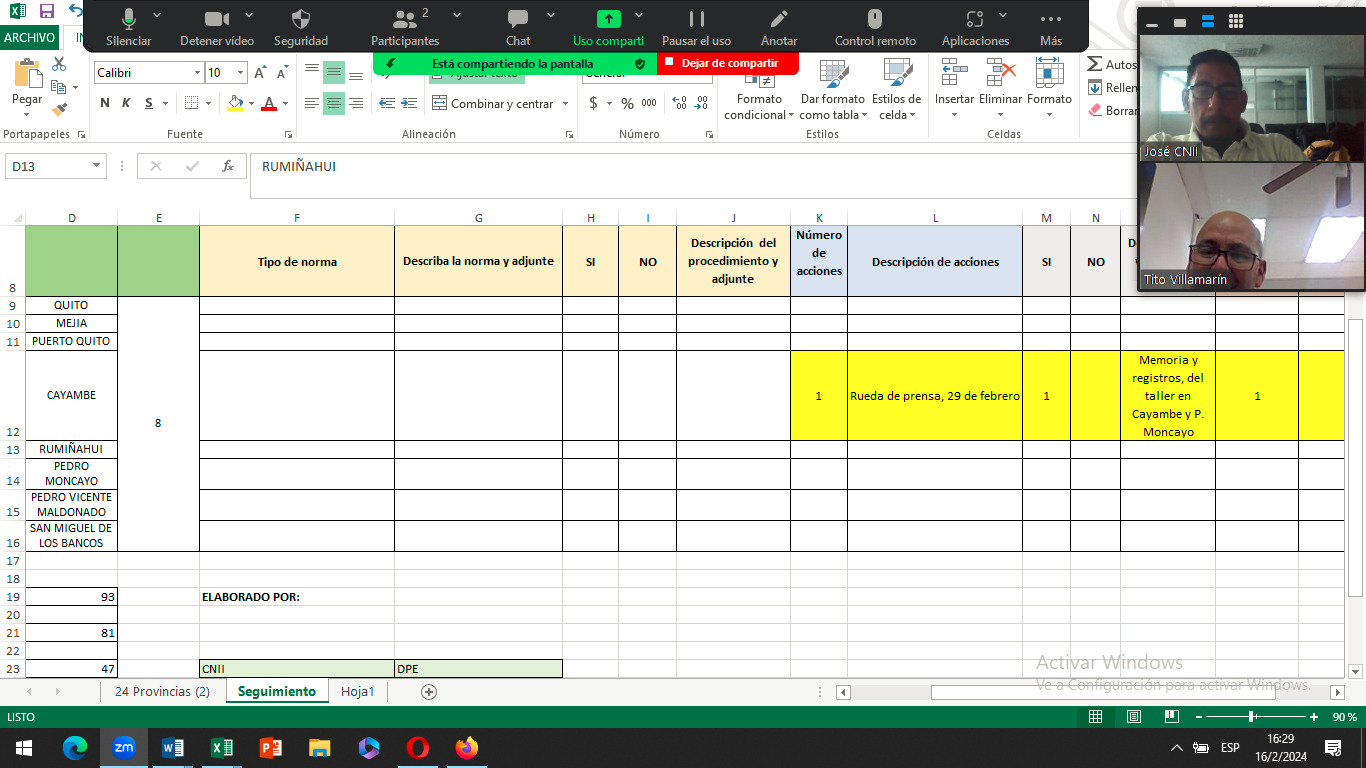Click the percent style icon
This screenshot has height=768, width=1366.
click(627, 103)
